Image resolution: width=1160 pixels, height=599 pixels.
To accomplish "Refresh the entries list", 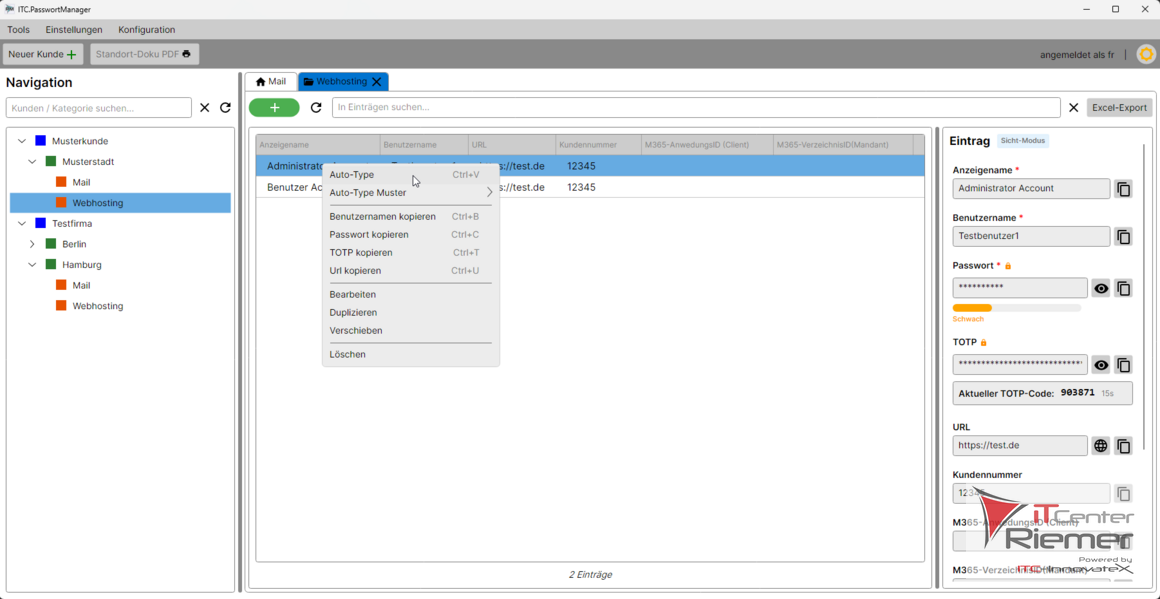I will (x=316, y=108).
